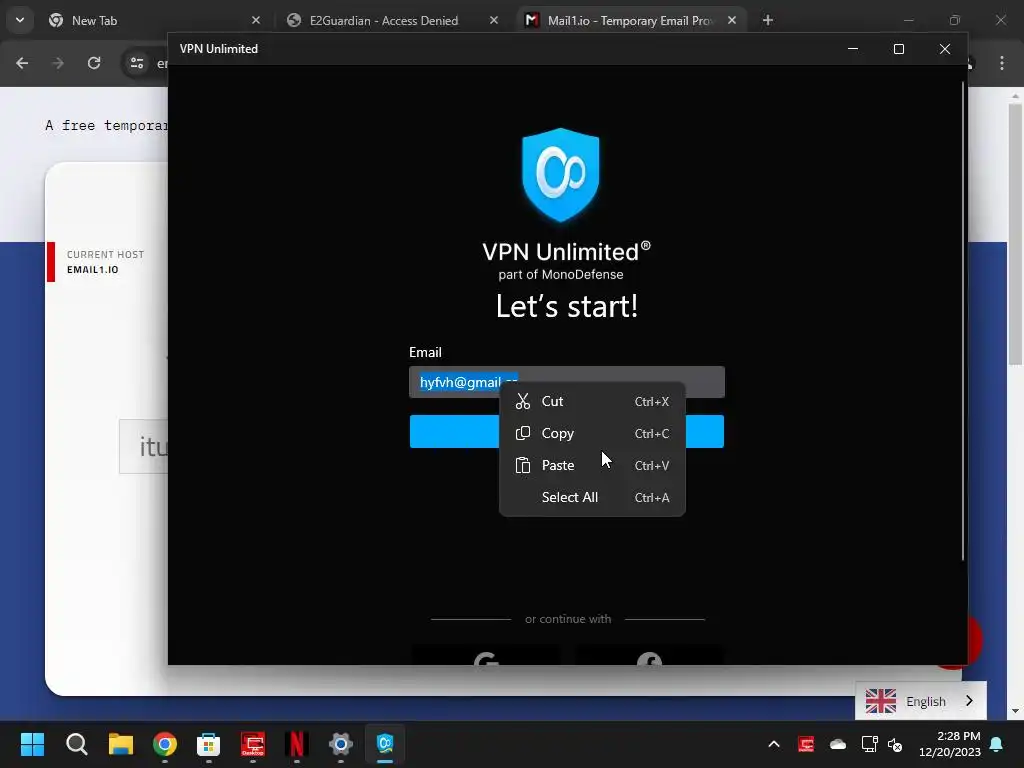Switch to the New Tab browser tab
Image resolution: width=1024 pixels, height=768 pixels.
coord(155,20)
